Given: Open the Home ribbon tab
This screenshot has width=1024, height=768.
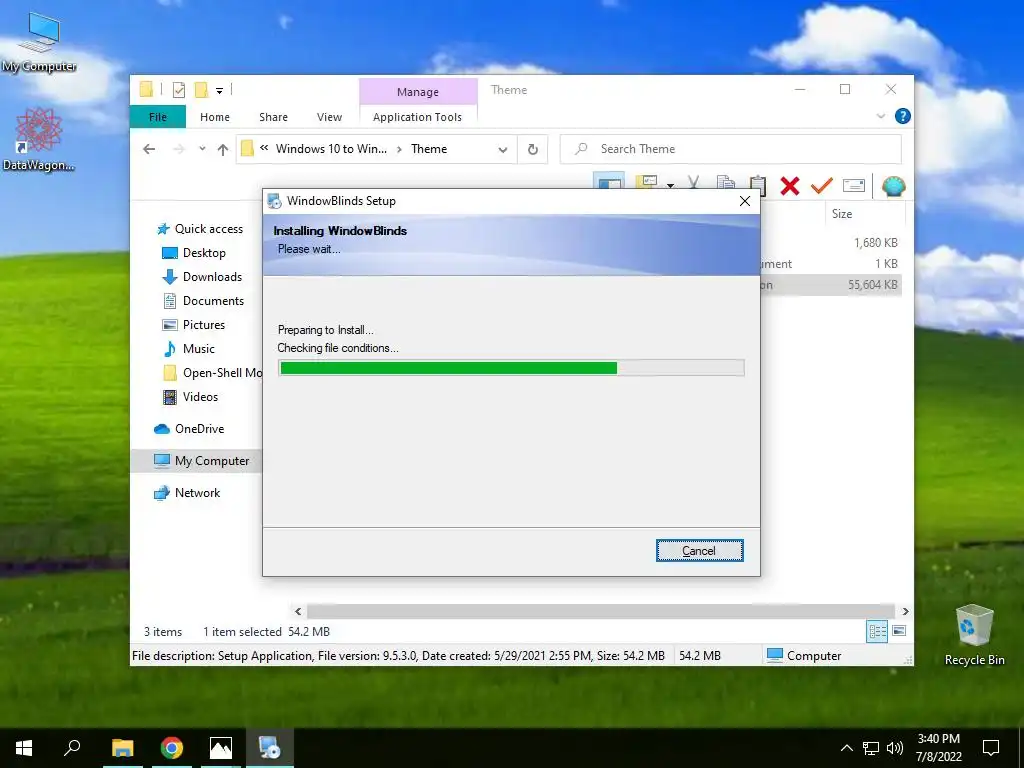Looking at the screenshot, I should [x=215, y=117].
